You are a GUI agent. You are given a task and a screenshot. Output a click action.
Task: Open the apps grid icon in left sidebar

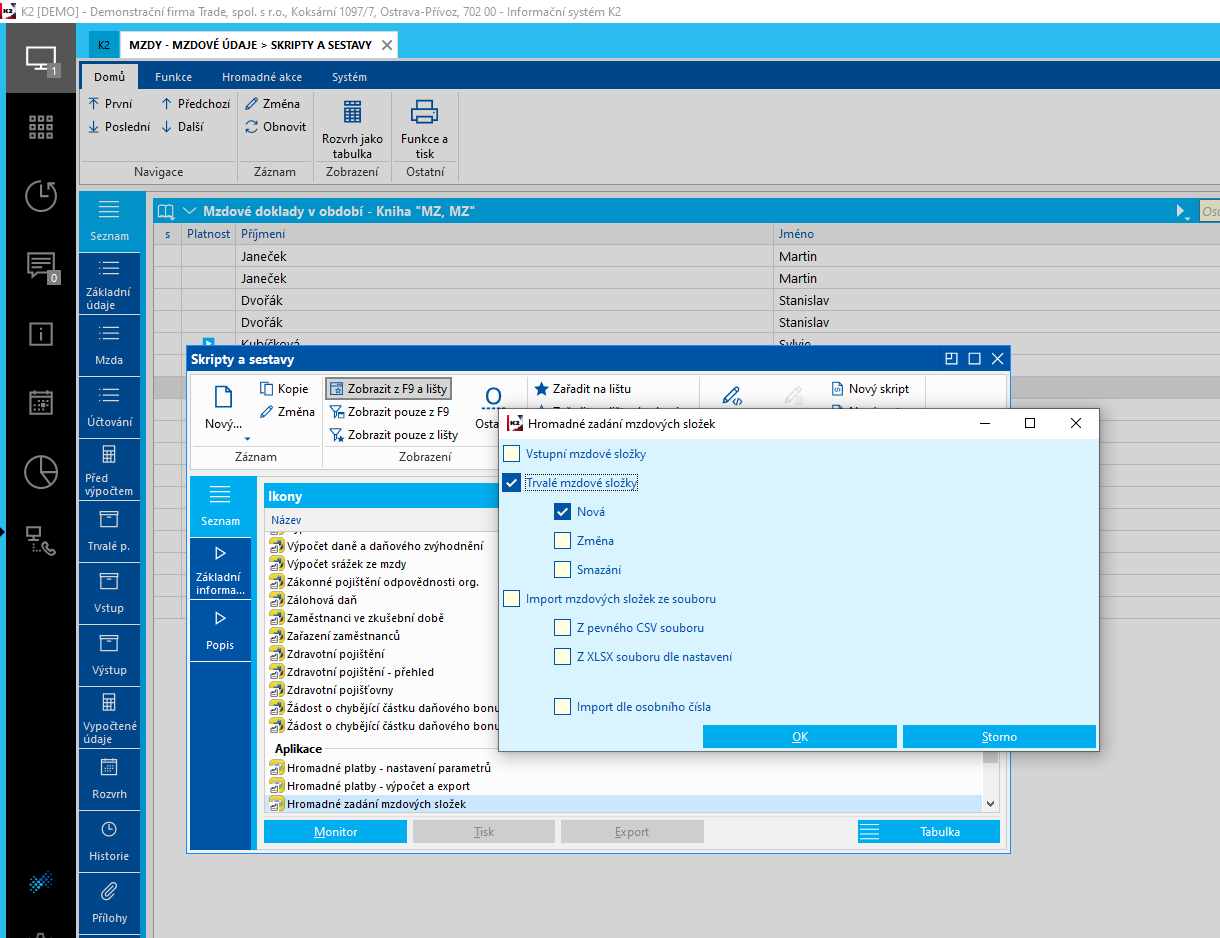coord(41,127)
